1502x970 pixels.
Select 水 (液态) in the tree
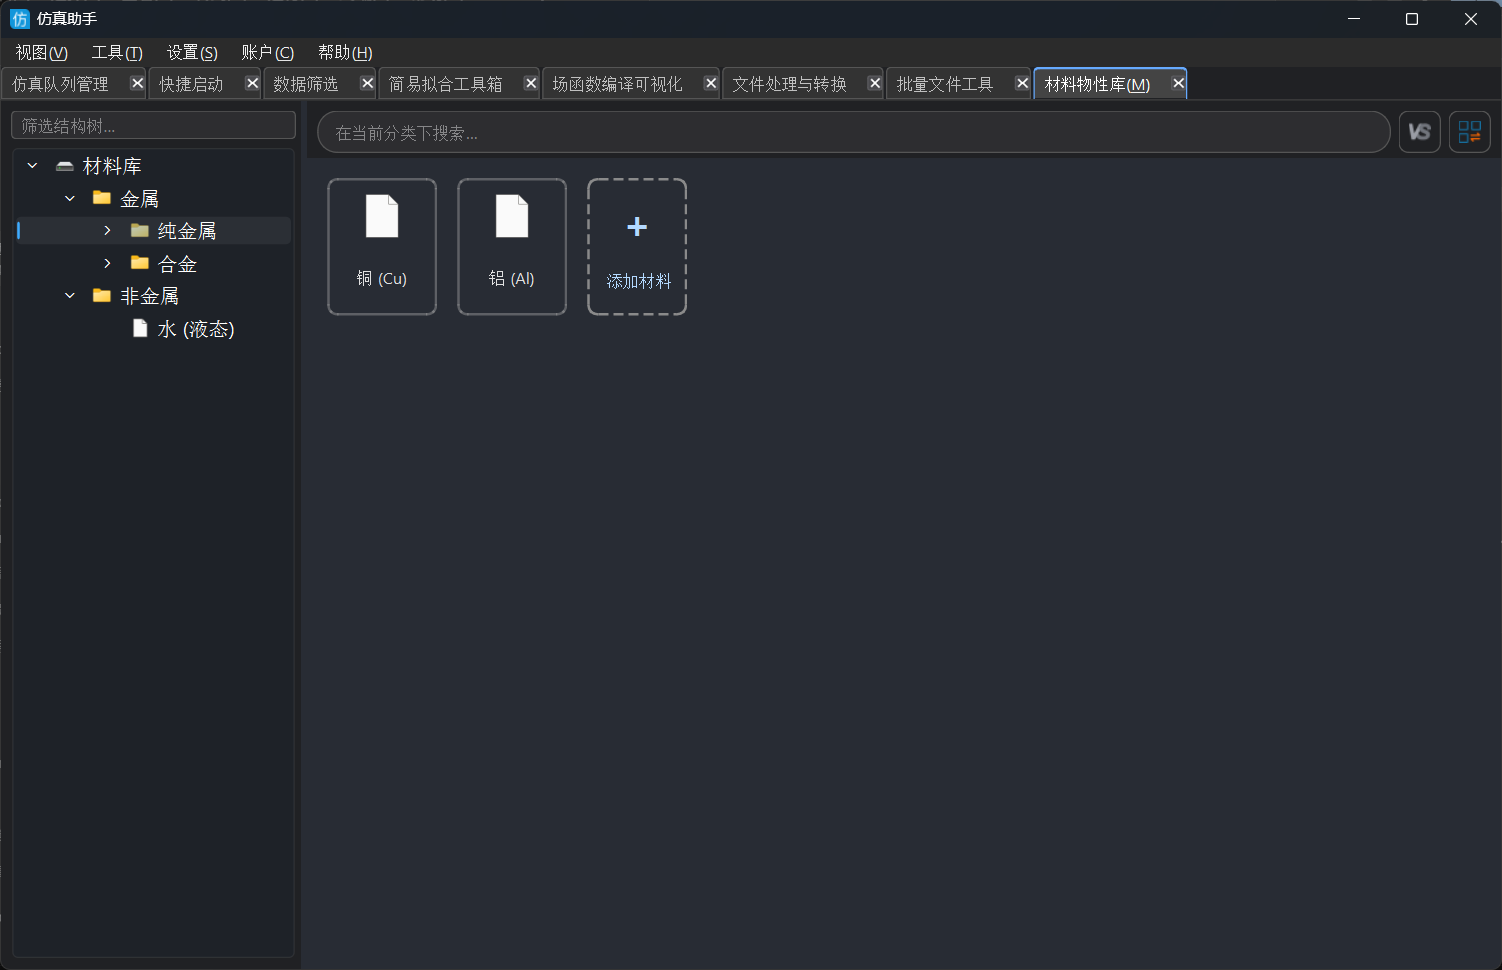point(196,329)
